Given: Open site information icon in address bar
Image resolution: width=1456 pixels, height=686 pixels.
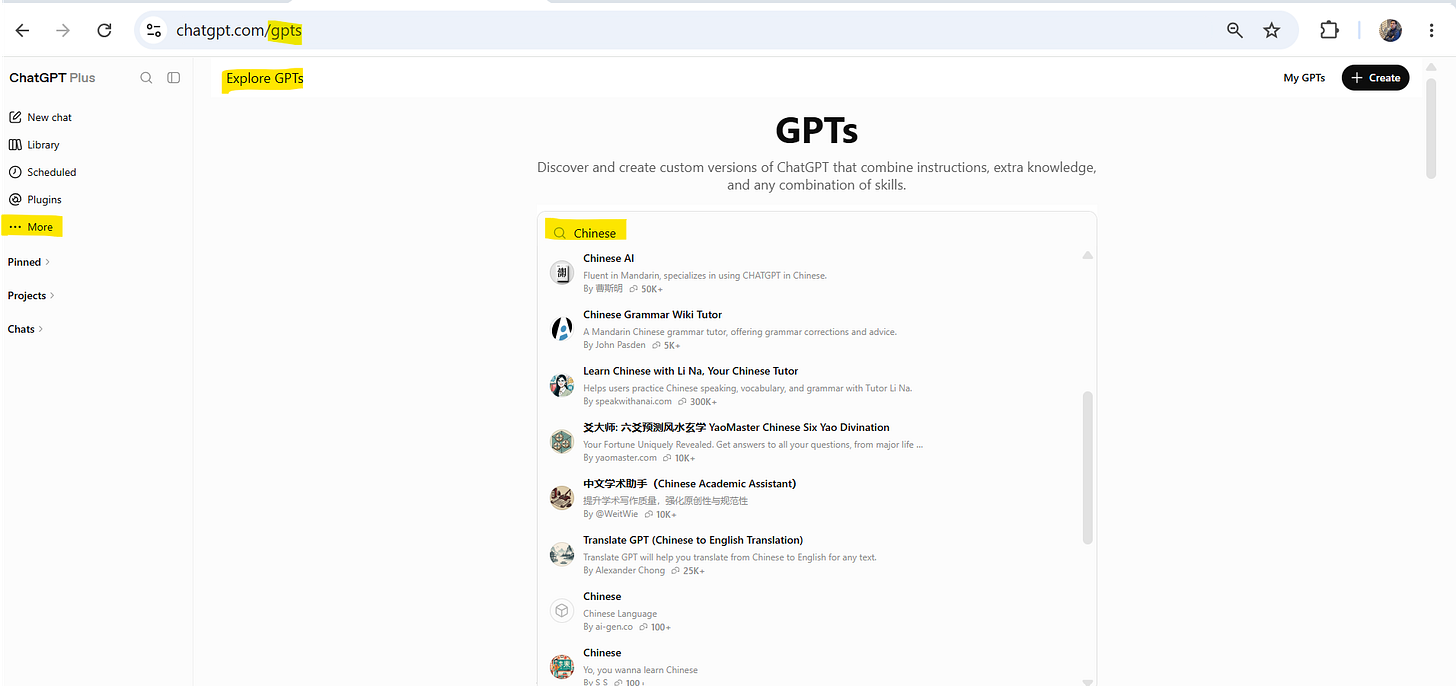Looking at the screenshot, I should click(154, 31).
